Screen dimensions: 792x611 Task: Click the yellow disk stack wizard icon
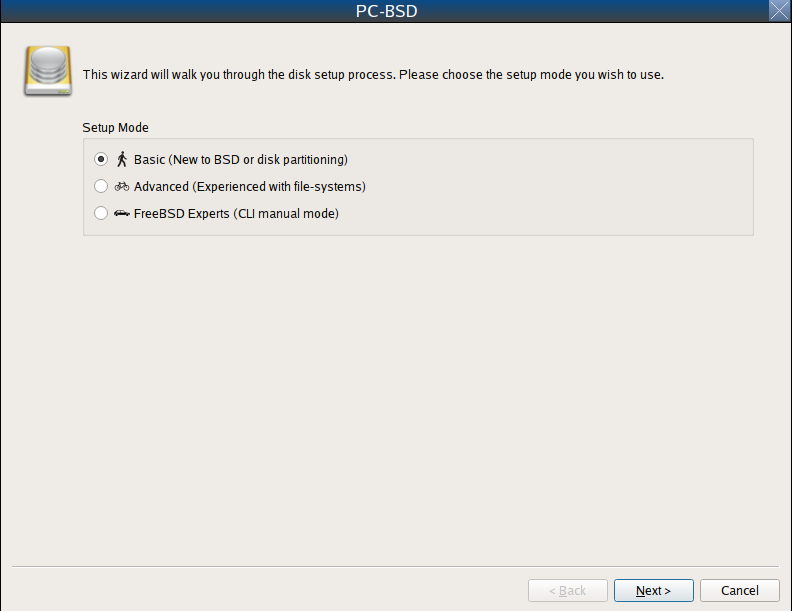pos(48,71)
